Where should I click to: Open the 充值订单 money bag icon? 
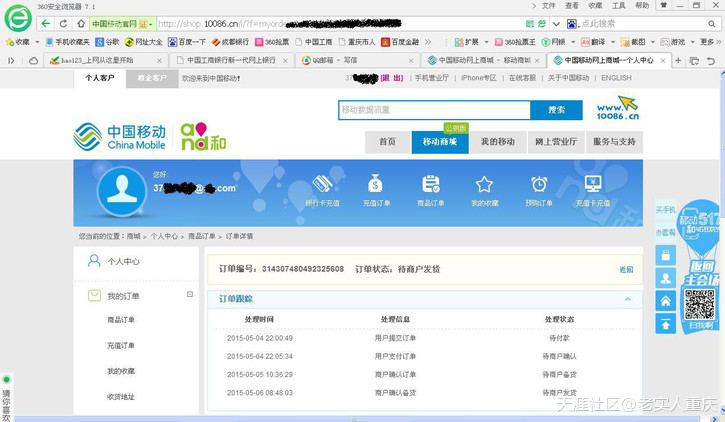[x=375, y=184]
